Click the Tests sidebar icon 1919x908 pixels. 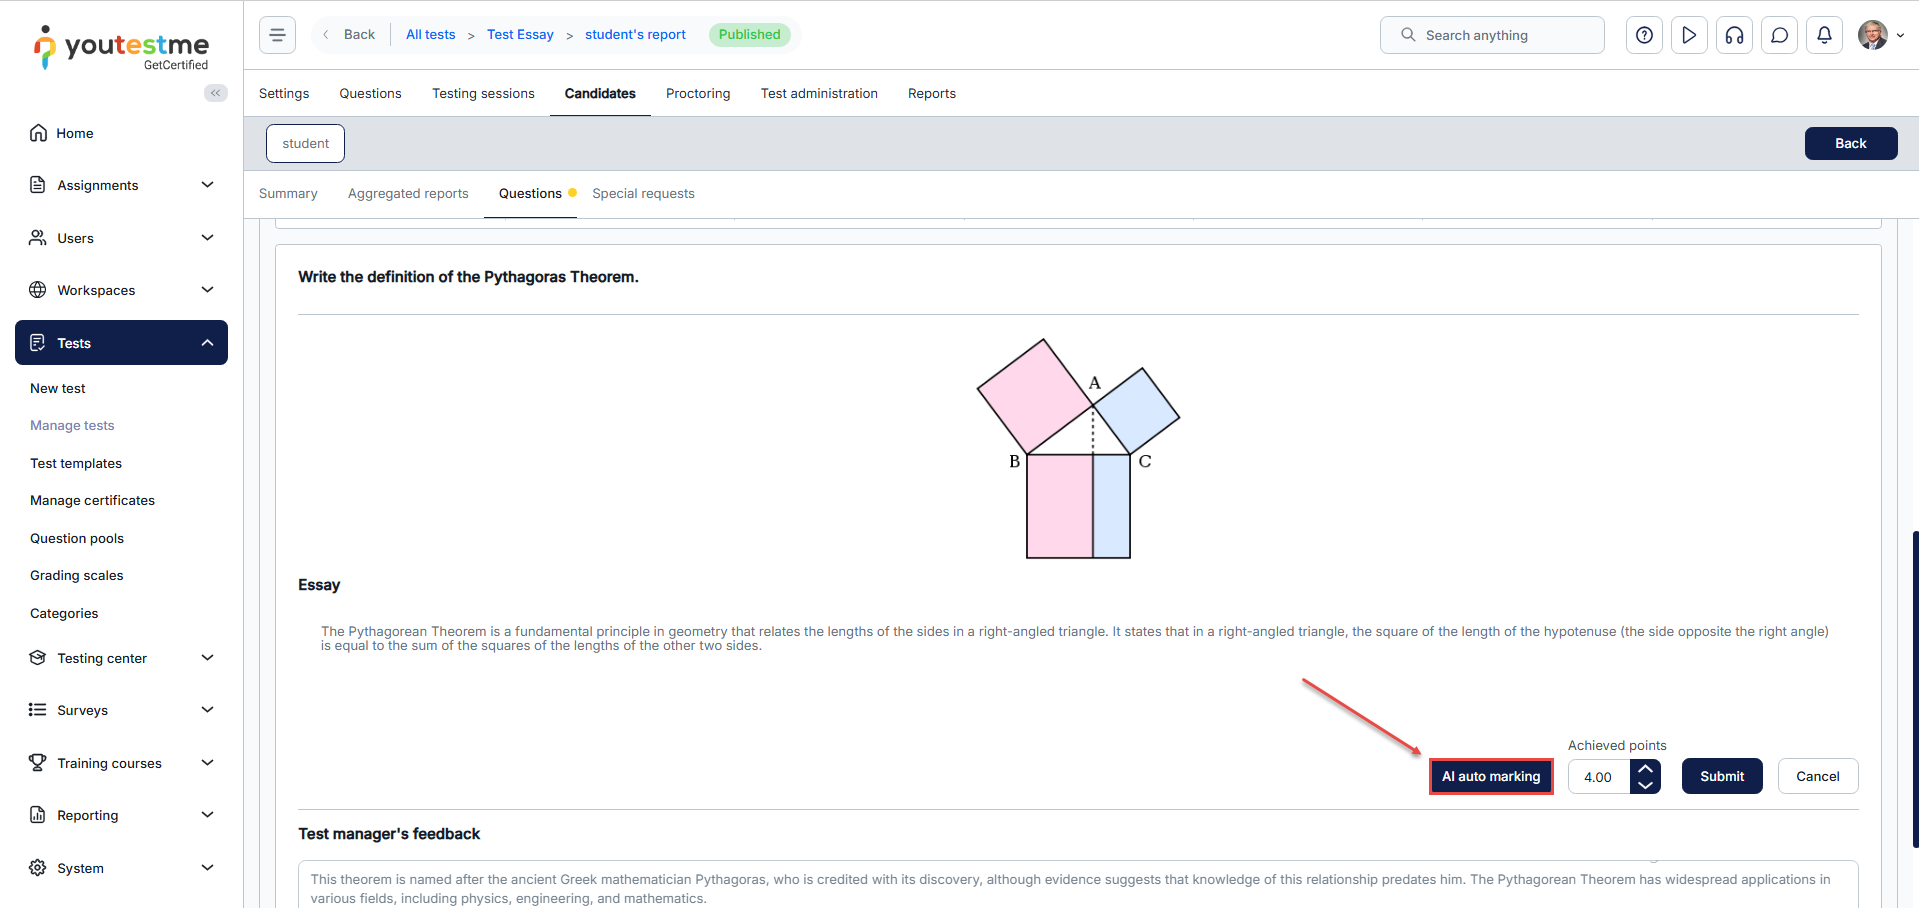(38, 343)
